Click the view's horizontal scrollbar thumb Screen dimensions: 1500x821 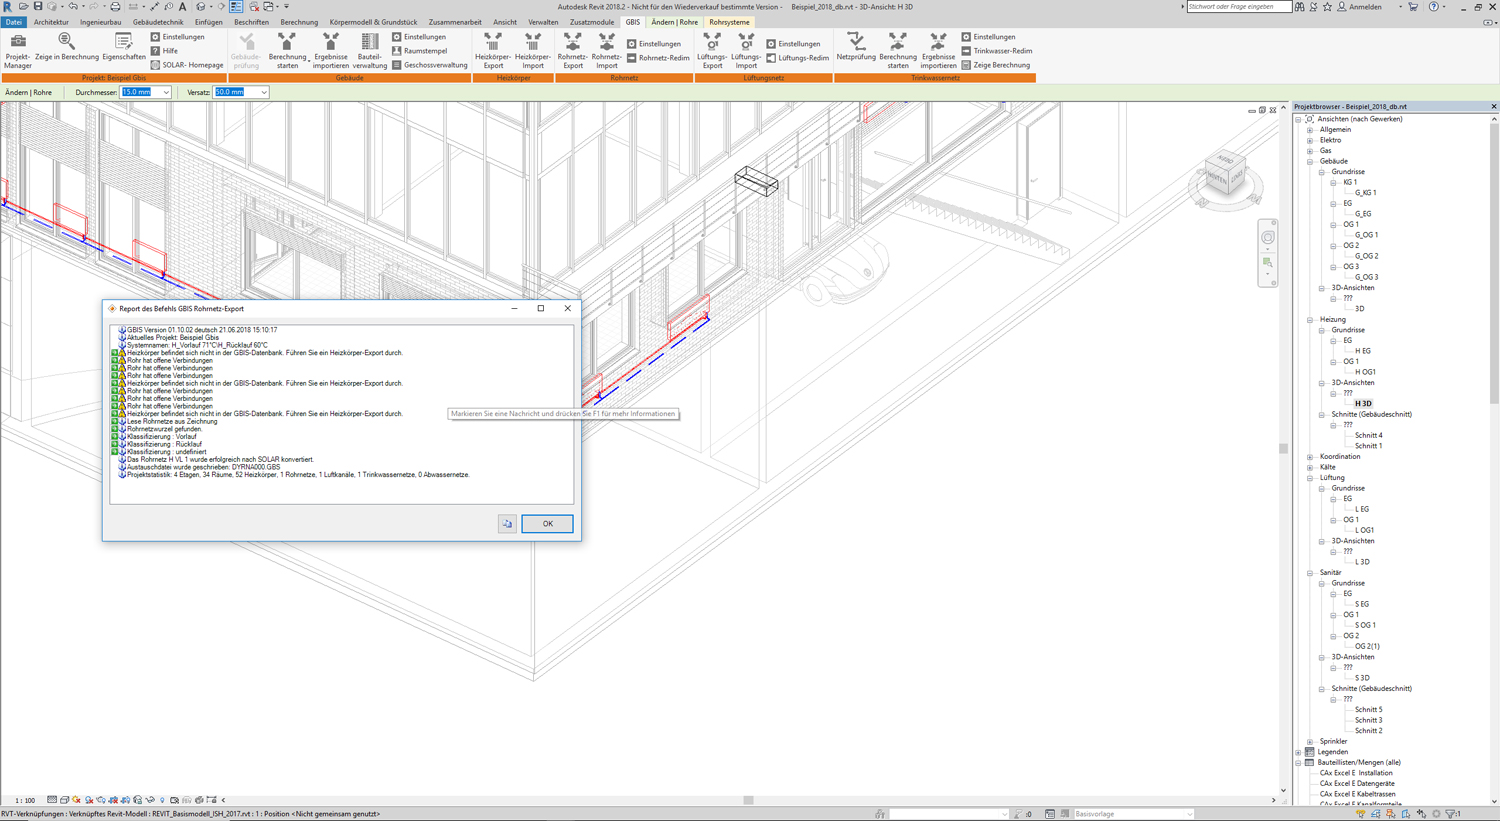tap(748, 800)
